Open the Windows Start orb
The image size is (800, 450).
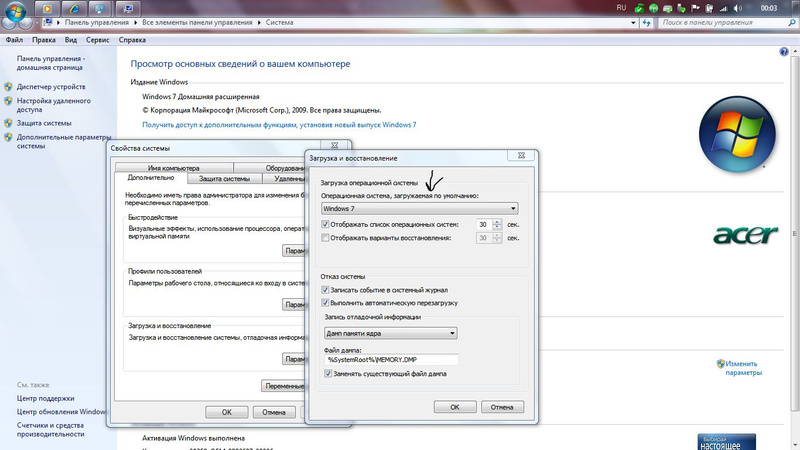point(15,10)
